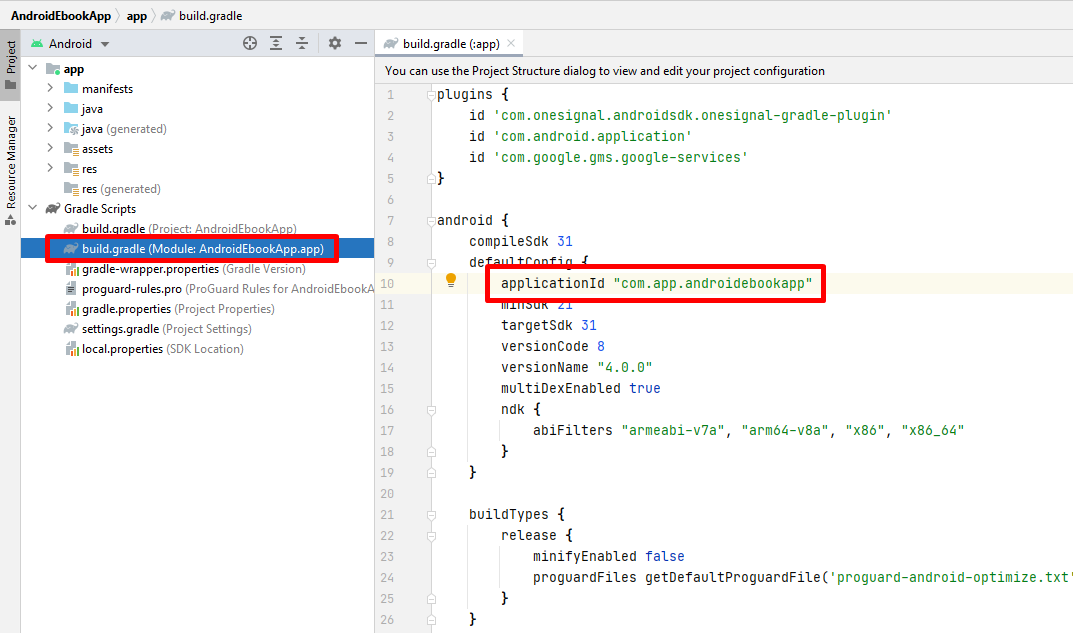Expand the assets folder

click(51, 149)
